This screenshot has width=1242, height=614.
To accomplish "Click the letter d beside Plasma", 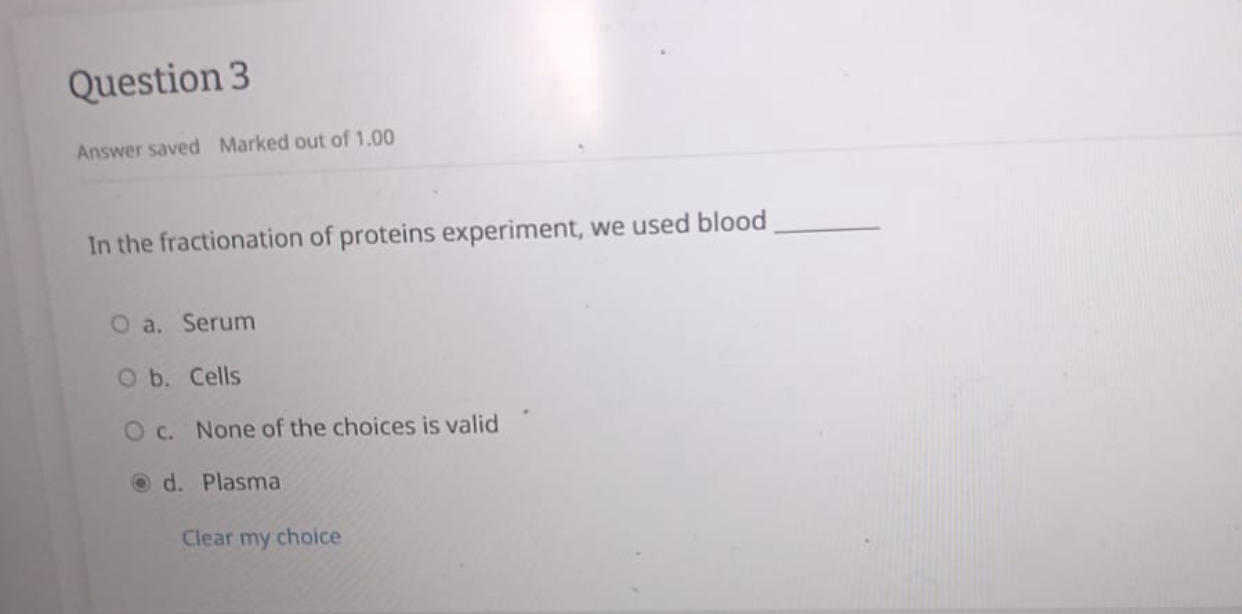I will (171, 482).
